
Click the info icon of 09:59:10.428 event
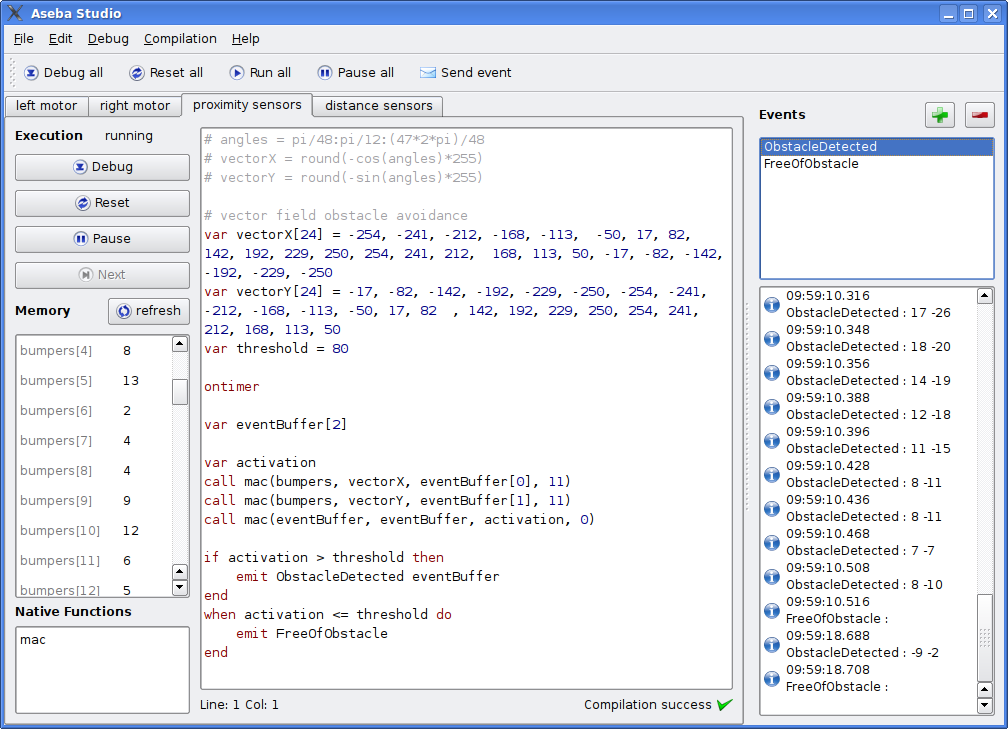pos(772,474)
